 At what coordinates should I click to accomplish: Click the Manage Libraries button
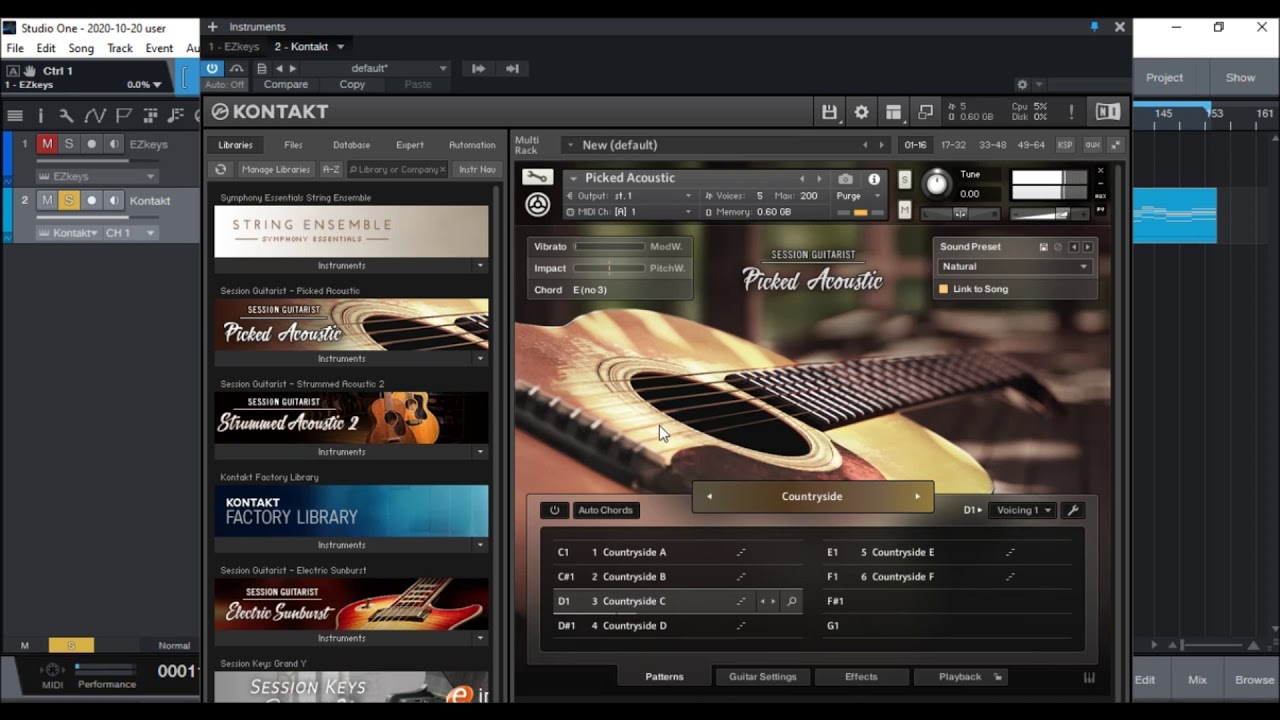coord(276,170)
